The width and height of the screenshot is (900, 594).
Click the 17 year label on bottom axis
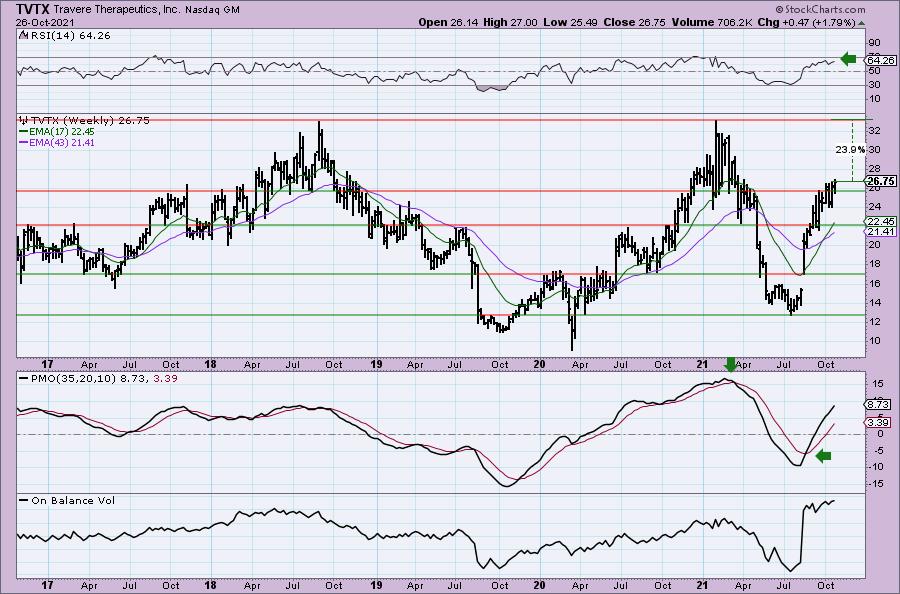pyautogui.click(x=47, y=585)
